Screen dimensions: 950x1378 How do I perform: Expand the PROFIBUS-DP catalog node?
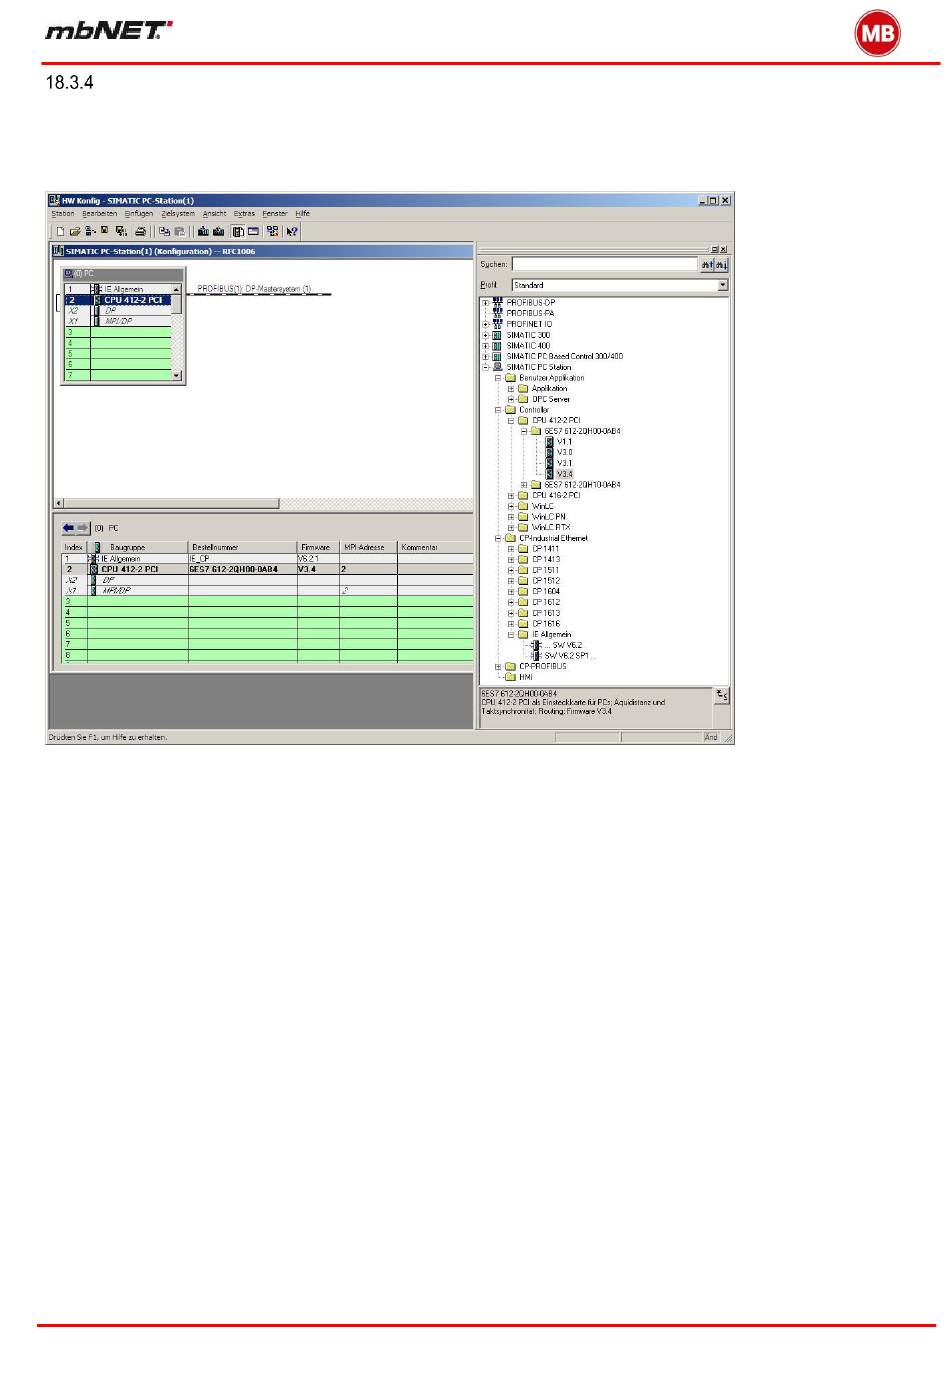485,302
